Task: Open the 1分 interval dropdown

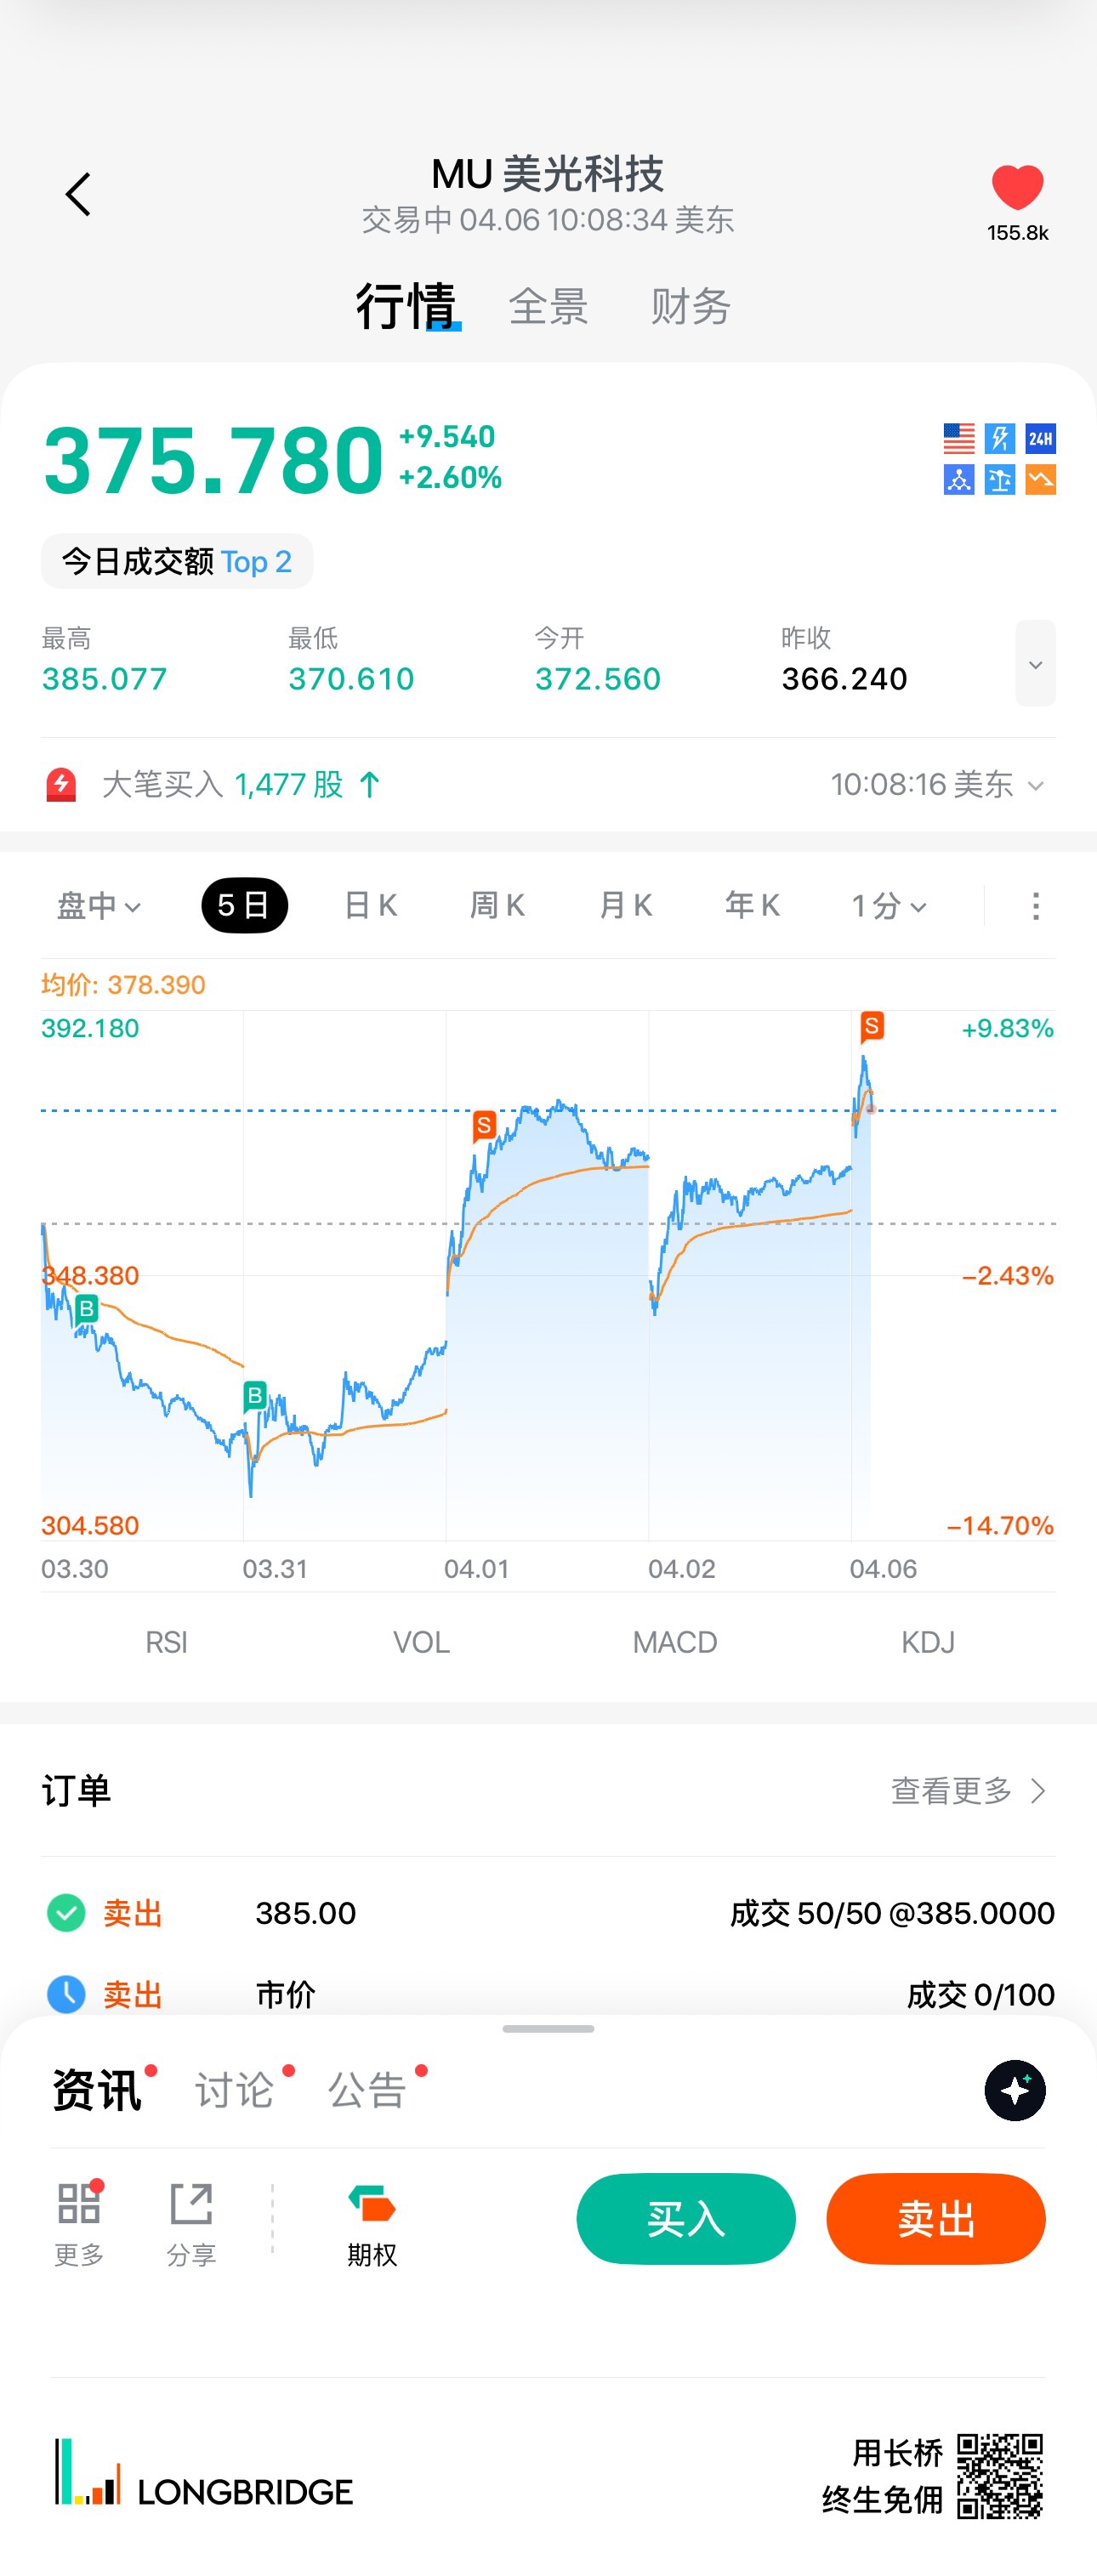Action: click(x=888, y=906)
